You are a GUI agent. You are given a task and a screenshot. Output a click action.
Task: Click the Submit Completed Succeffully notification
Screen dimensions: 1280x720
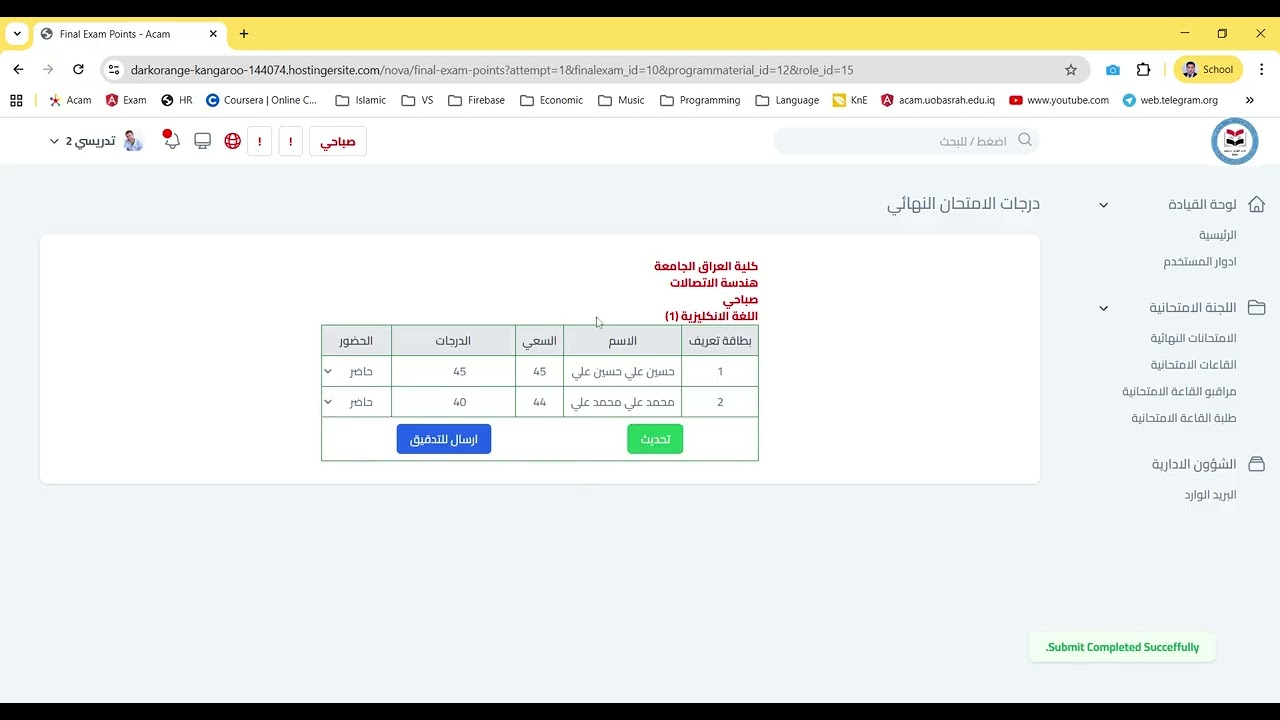click(1122, 647)
